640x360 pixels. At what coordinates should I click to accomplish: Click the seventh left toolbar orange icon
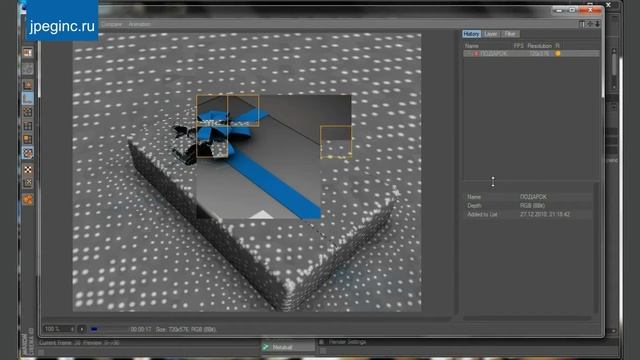coord(28,139)
